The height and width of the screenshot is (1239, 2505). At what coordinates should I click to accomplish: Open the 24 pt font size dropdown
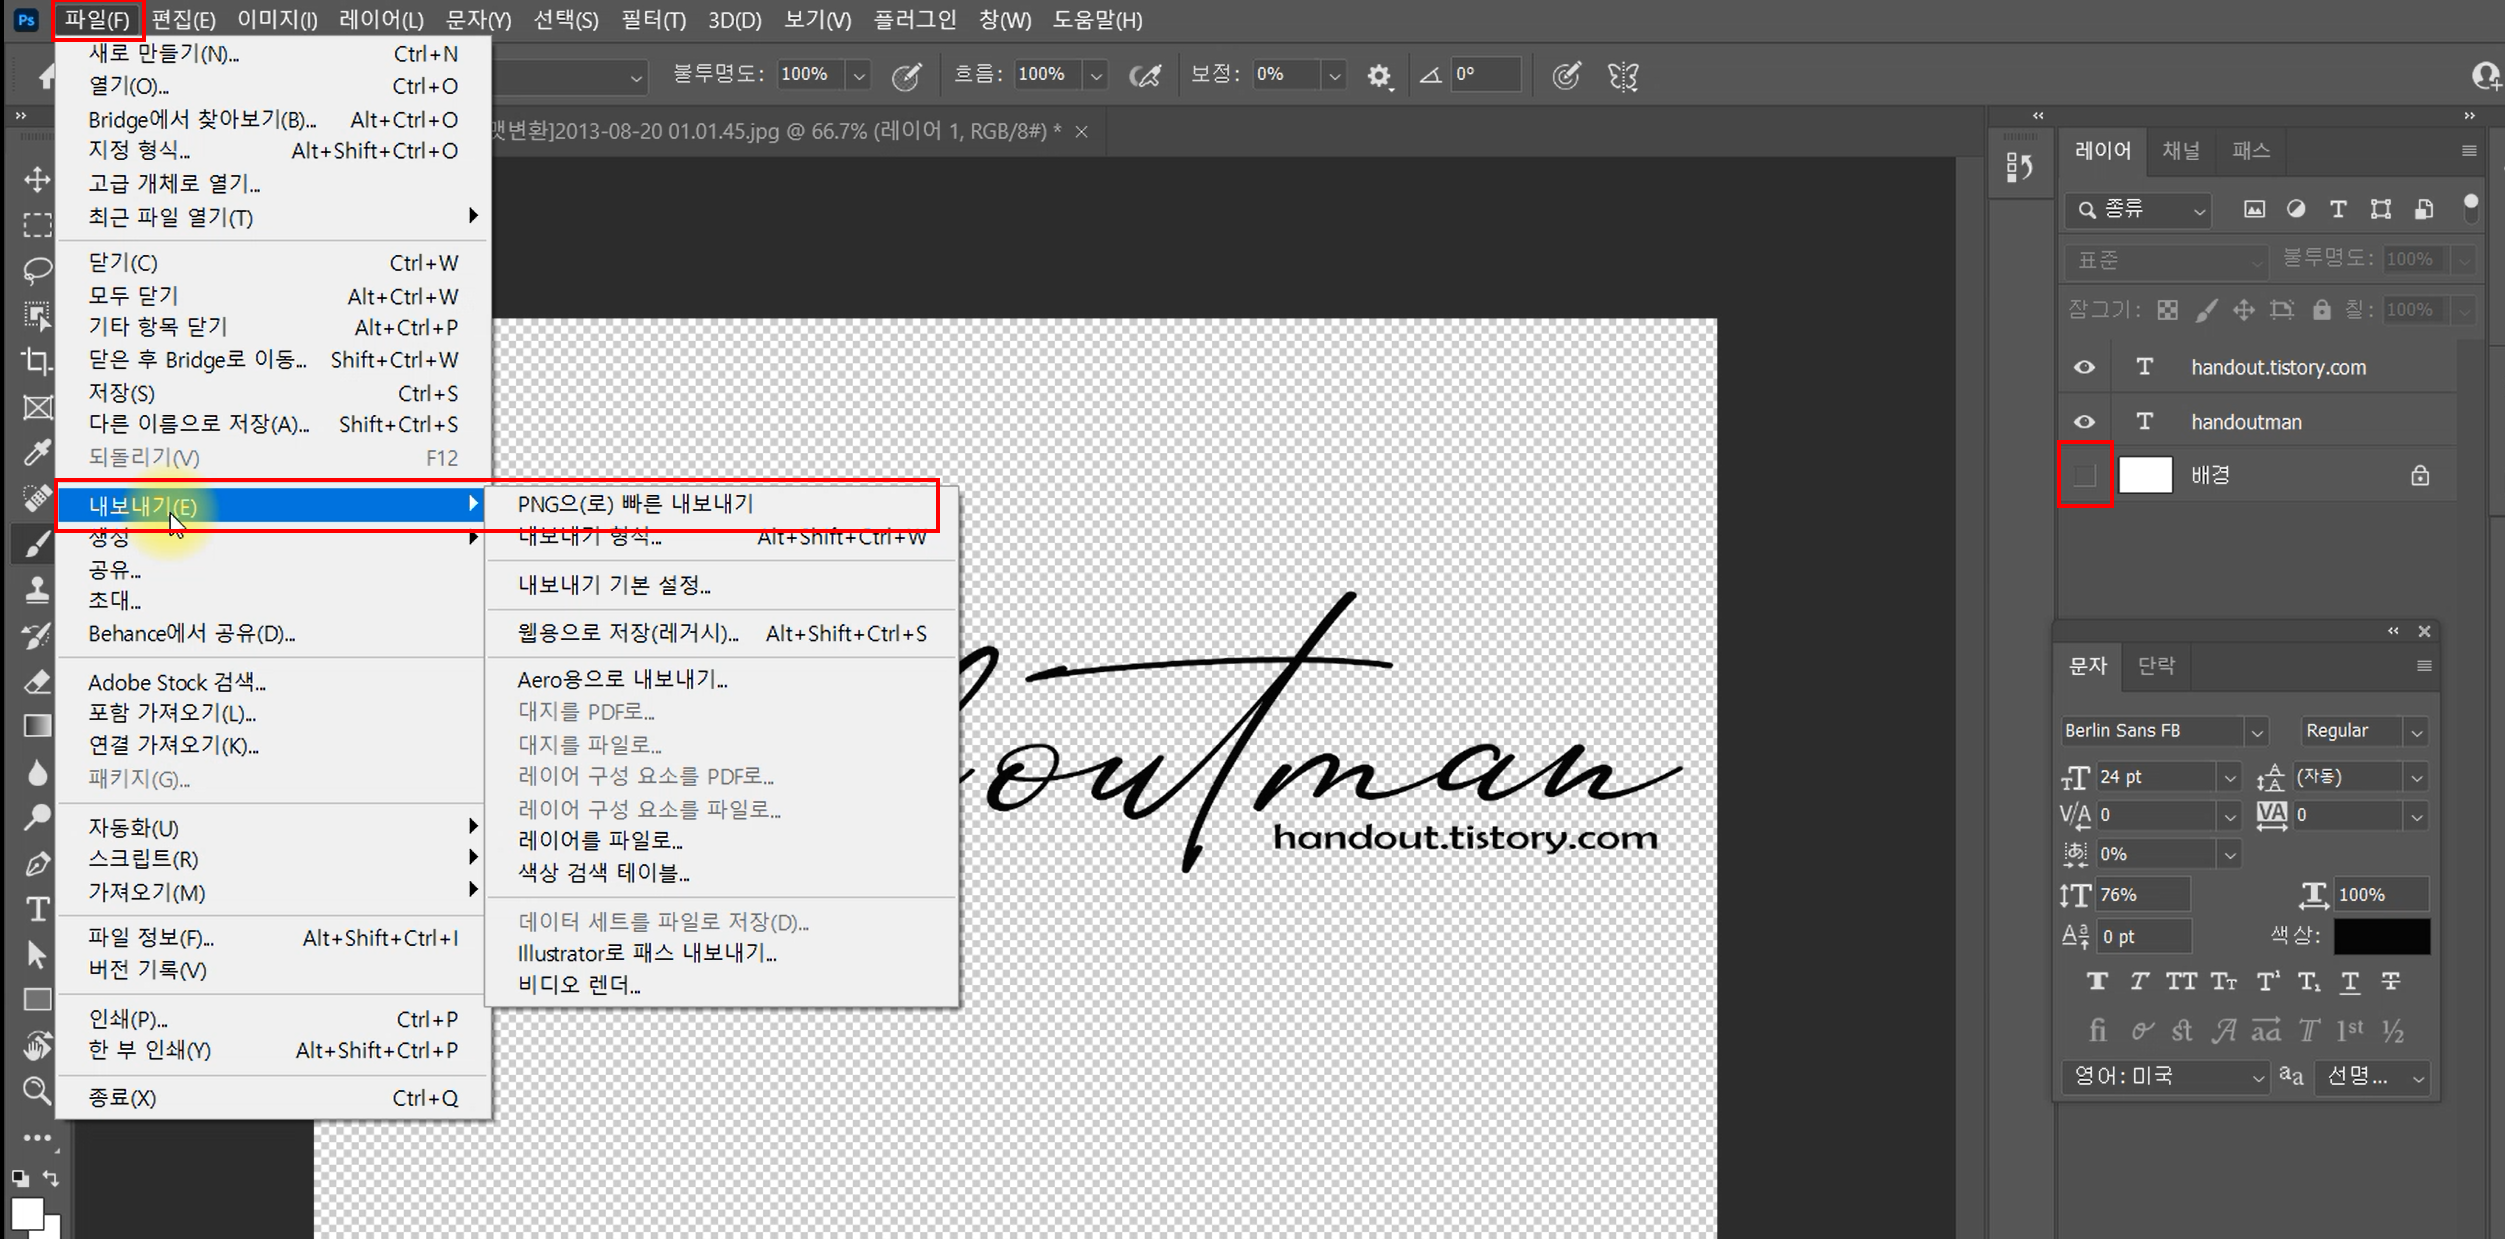coord(2229,777)
